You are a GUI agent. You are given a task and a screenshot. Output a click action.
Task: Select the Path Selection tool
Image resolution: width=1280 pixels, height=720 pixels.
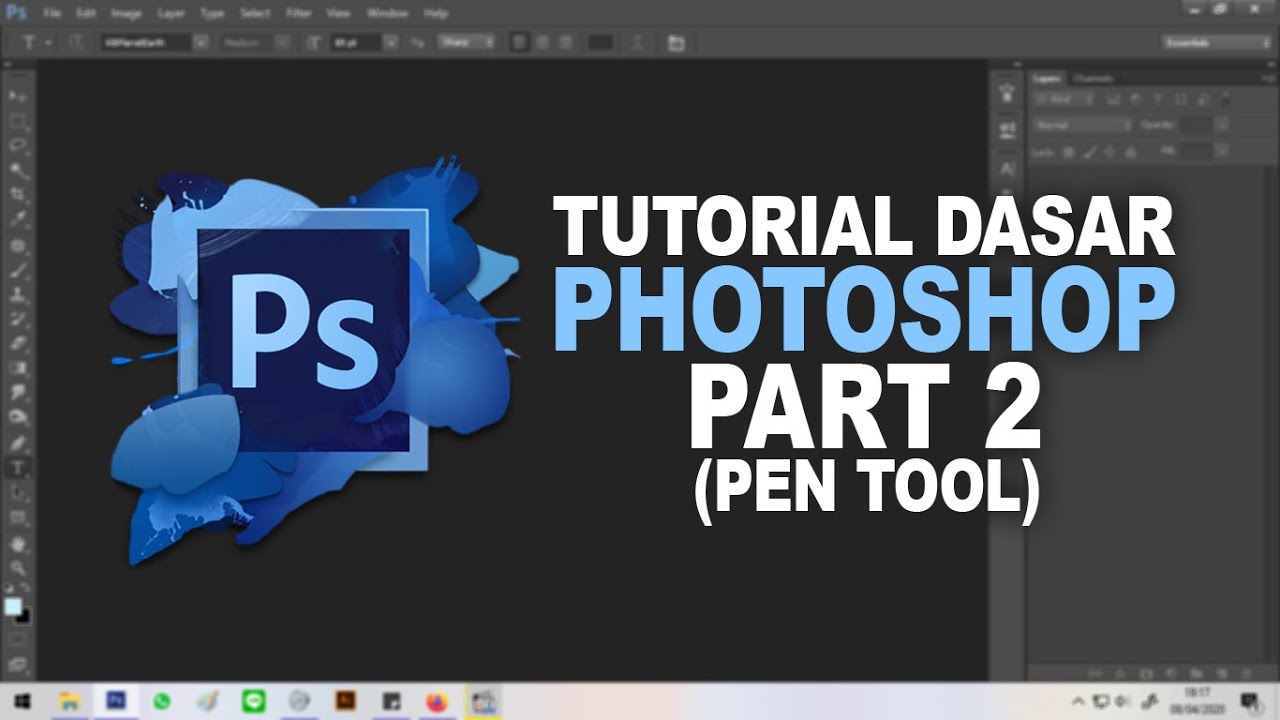coord(18,493)
